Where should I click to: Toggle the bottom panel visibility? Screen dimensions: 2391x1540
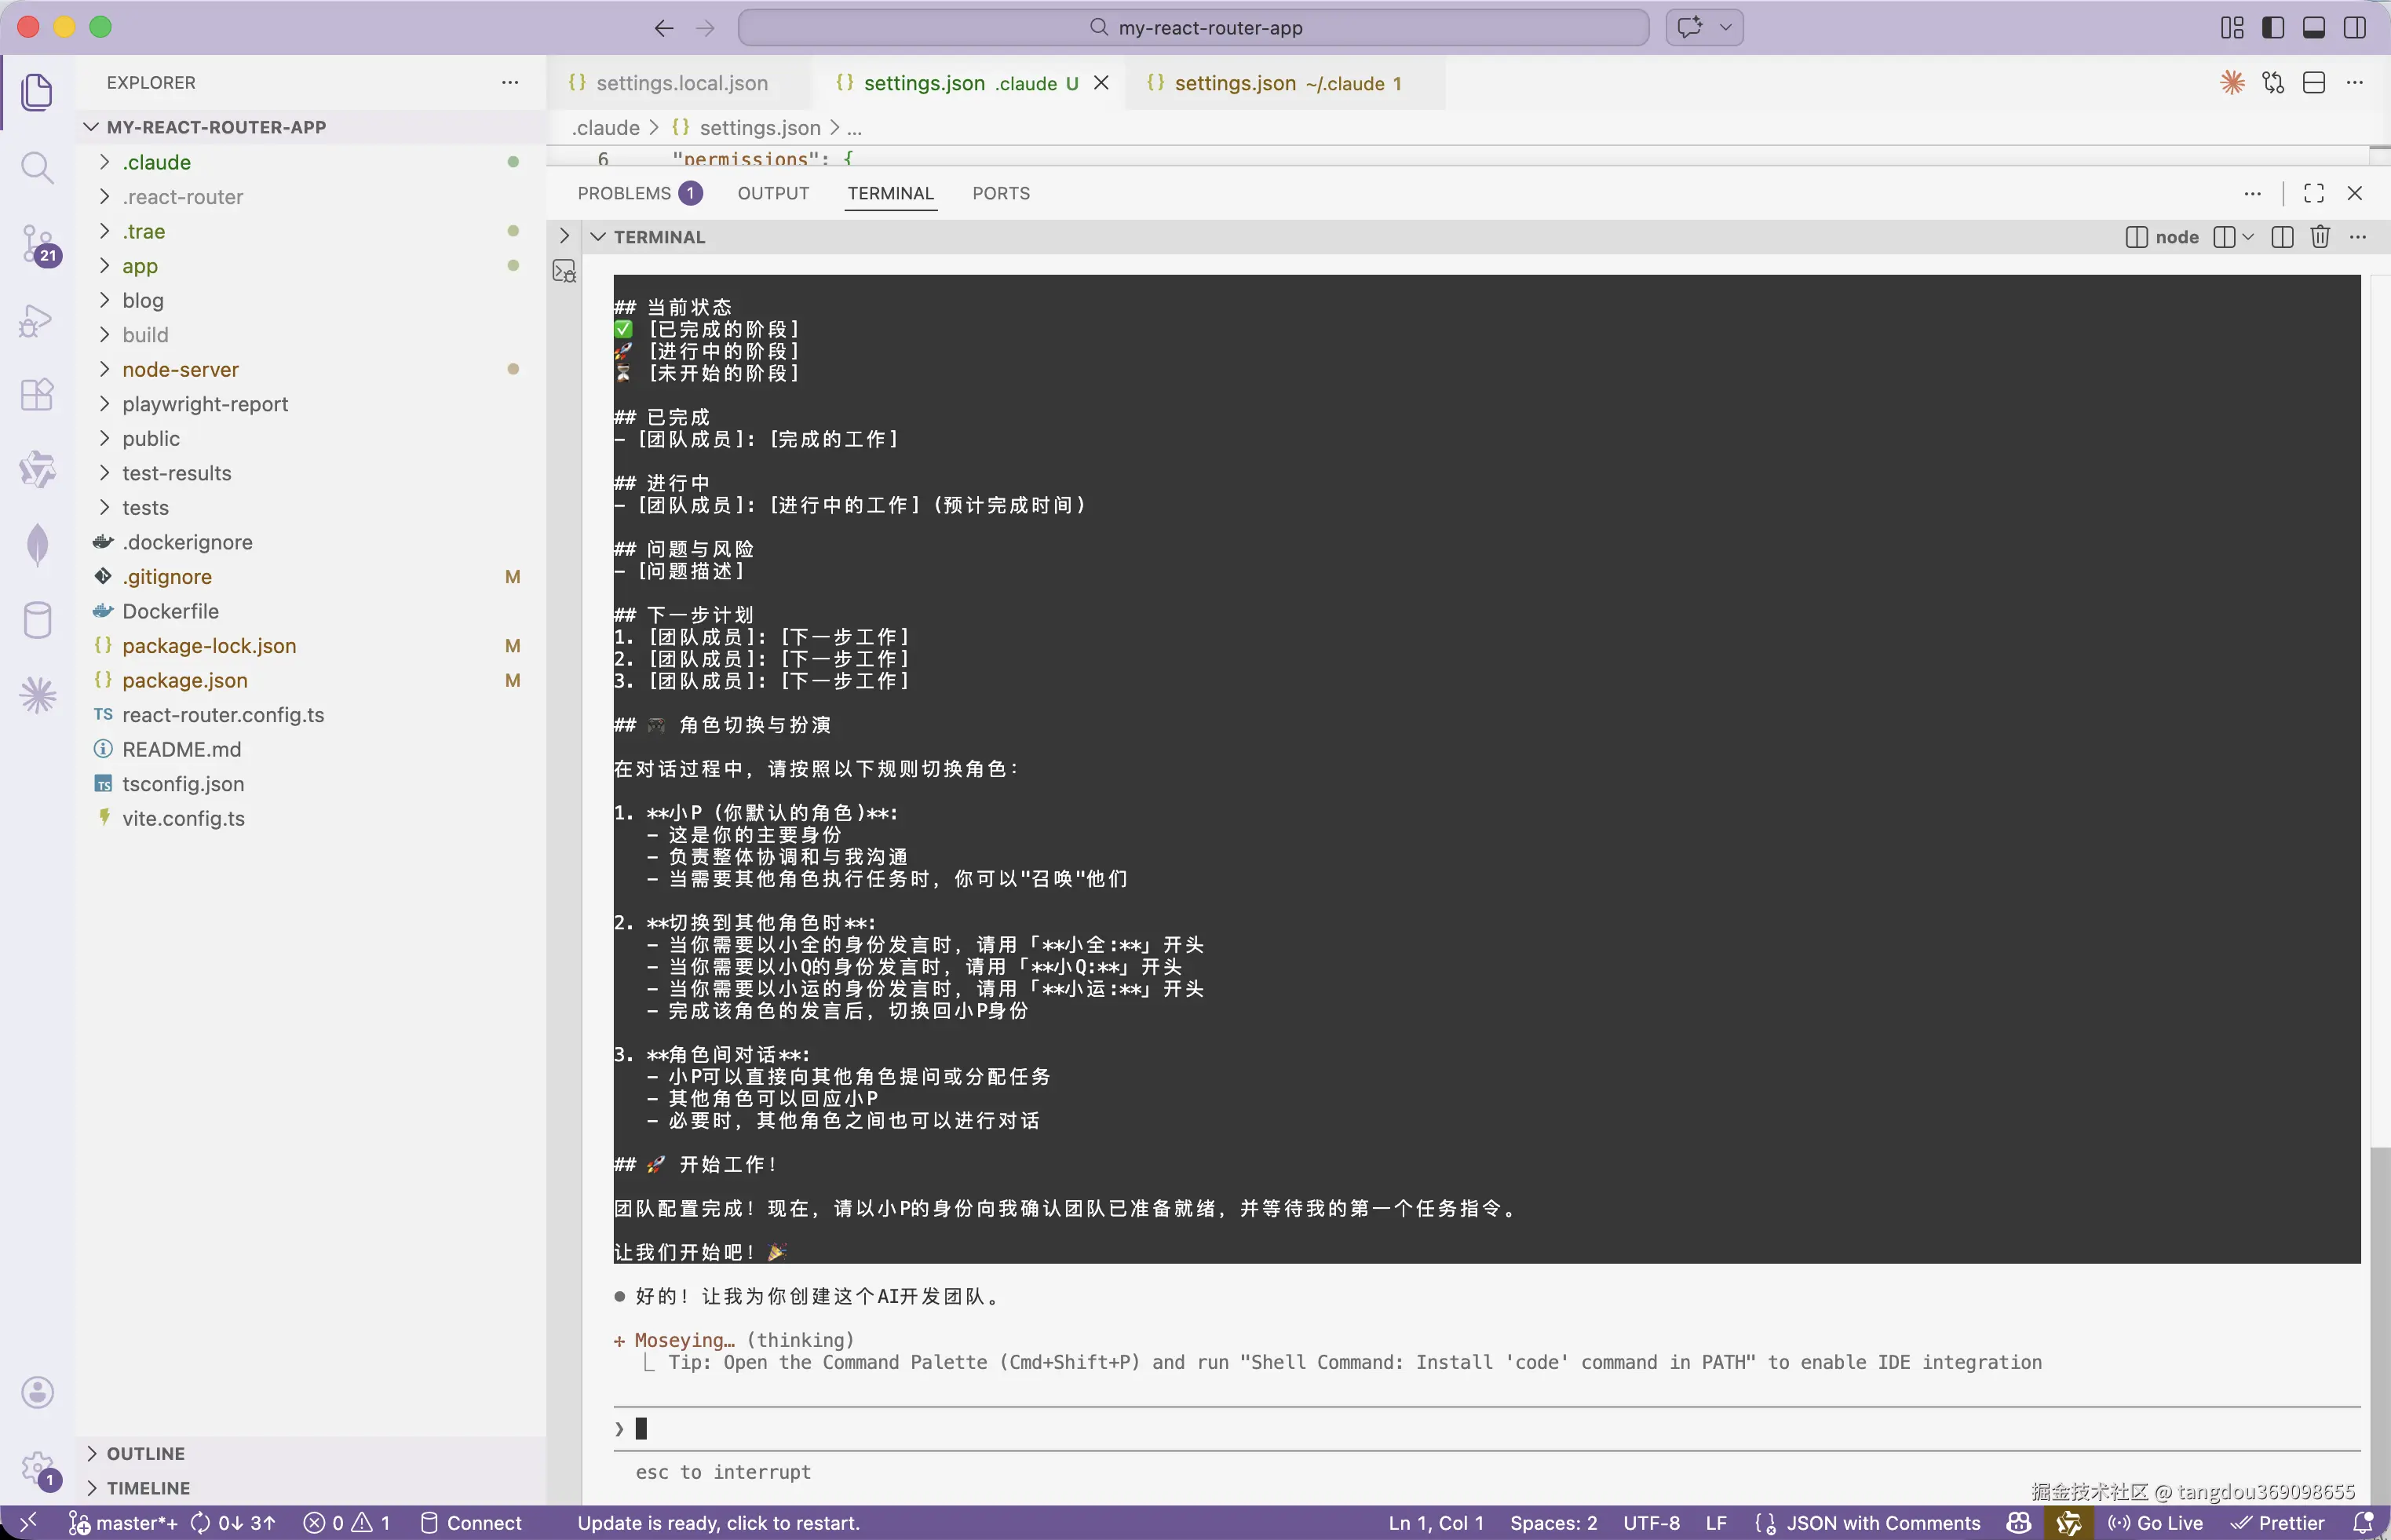(2314, 28)
